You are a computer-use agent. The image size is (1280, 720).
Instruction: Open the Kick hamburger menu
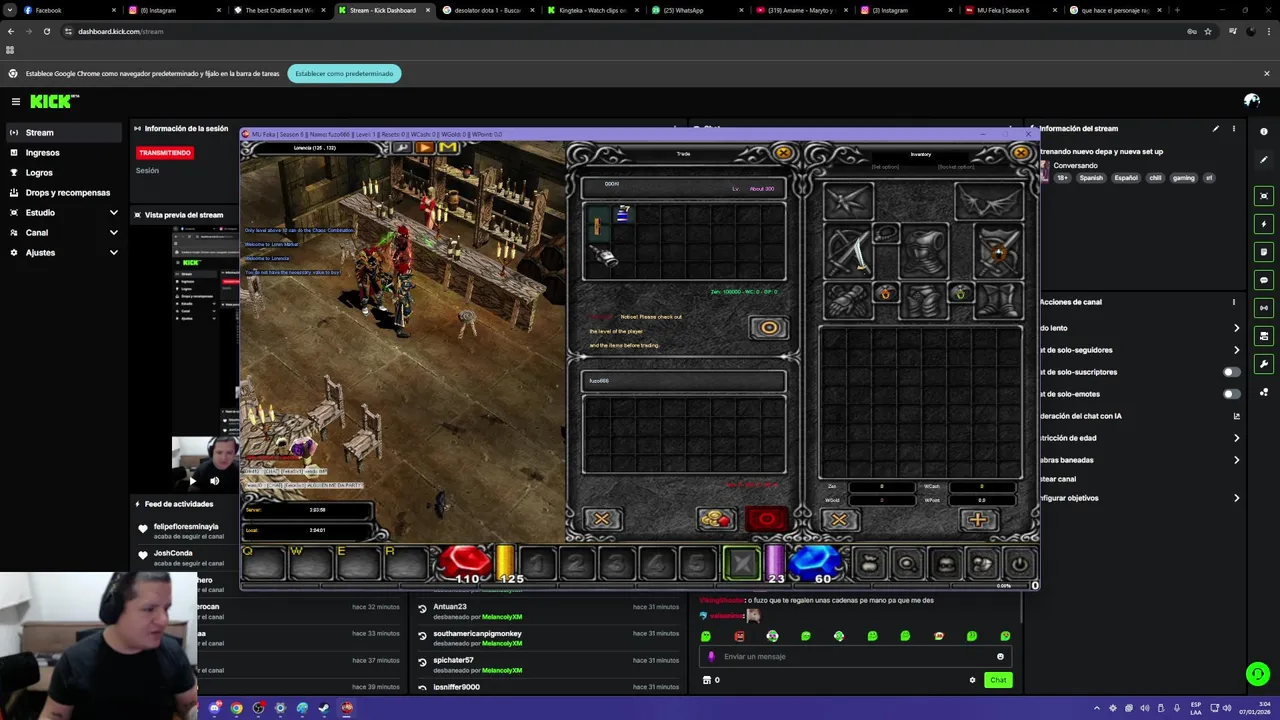pos(15,101)
